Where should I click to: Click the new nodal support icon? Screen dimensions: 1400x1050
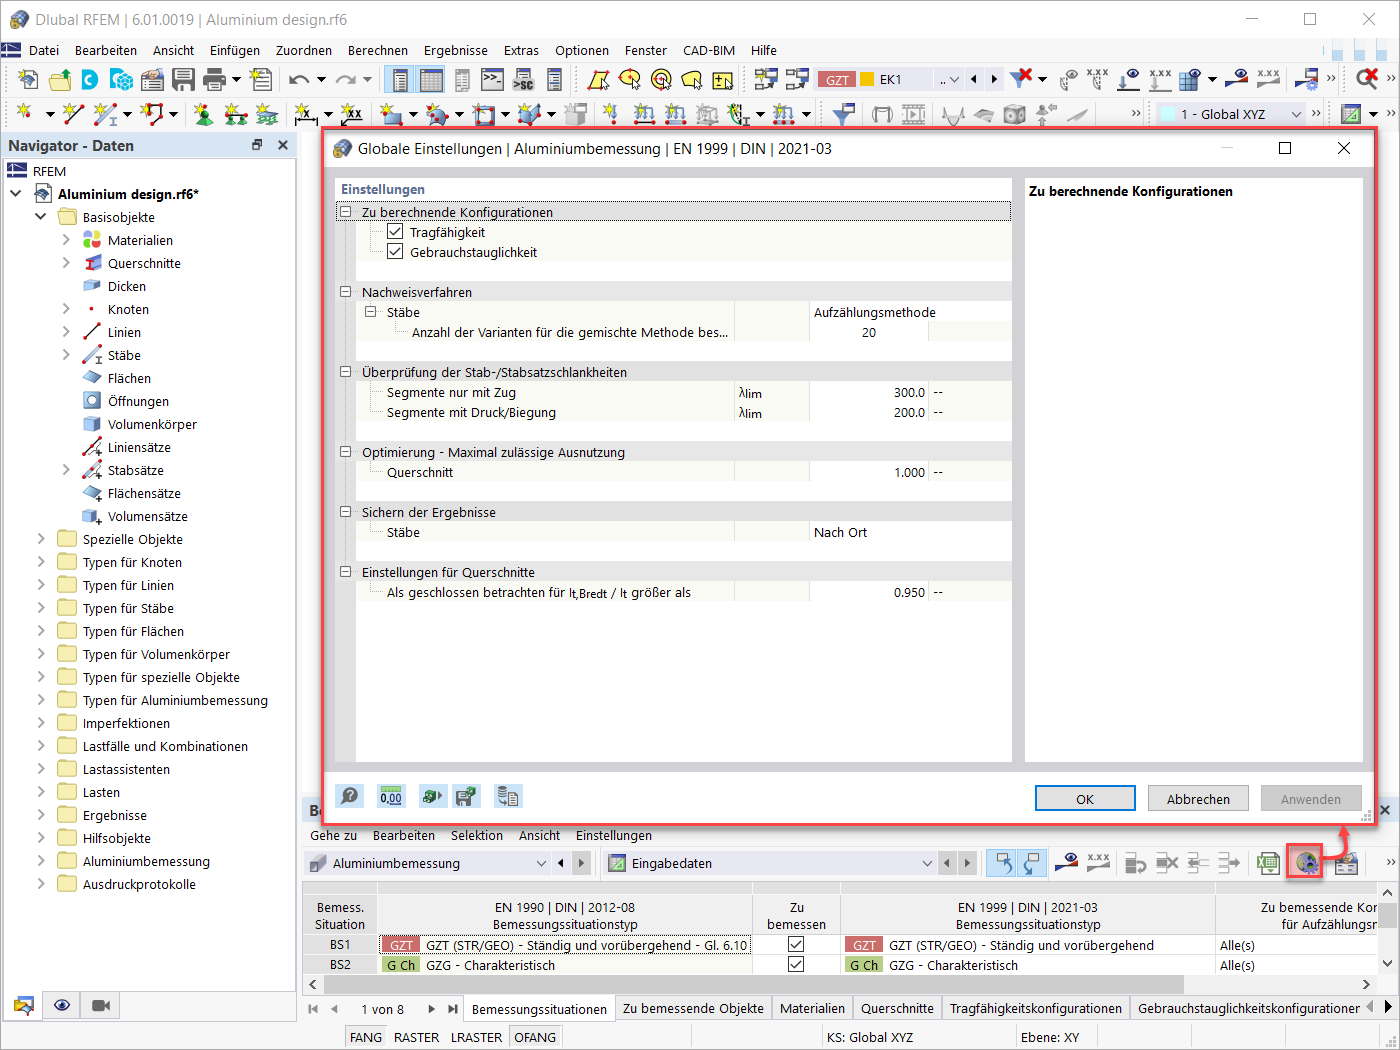(x=203, y=114)
